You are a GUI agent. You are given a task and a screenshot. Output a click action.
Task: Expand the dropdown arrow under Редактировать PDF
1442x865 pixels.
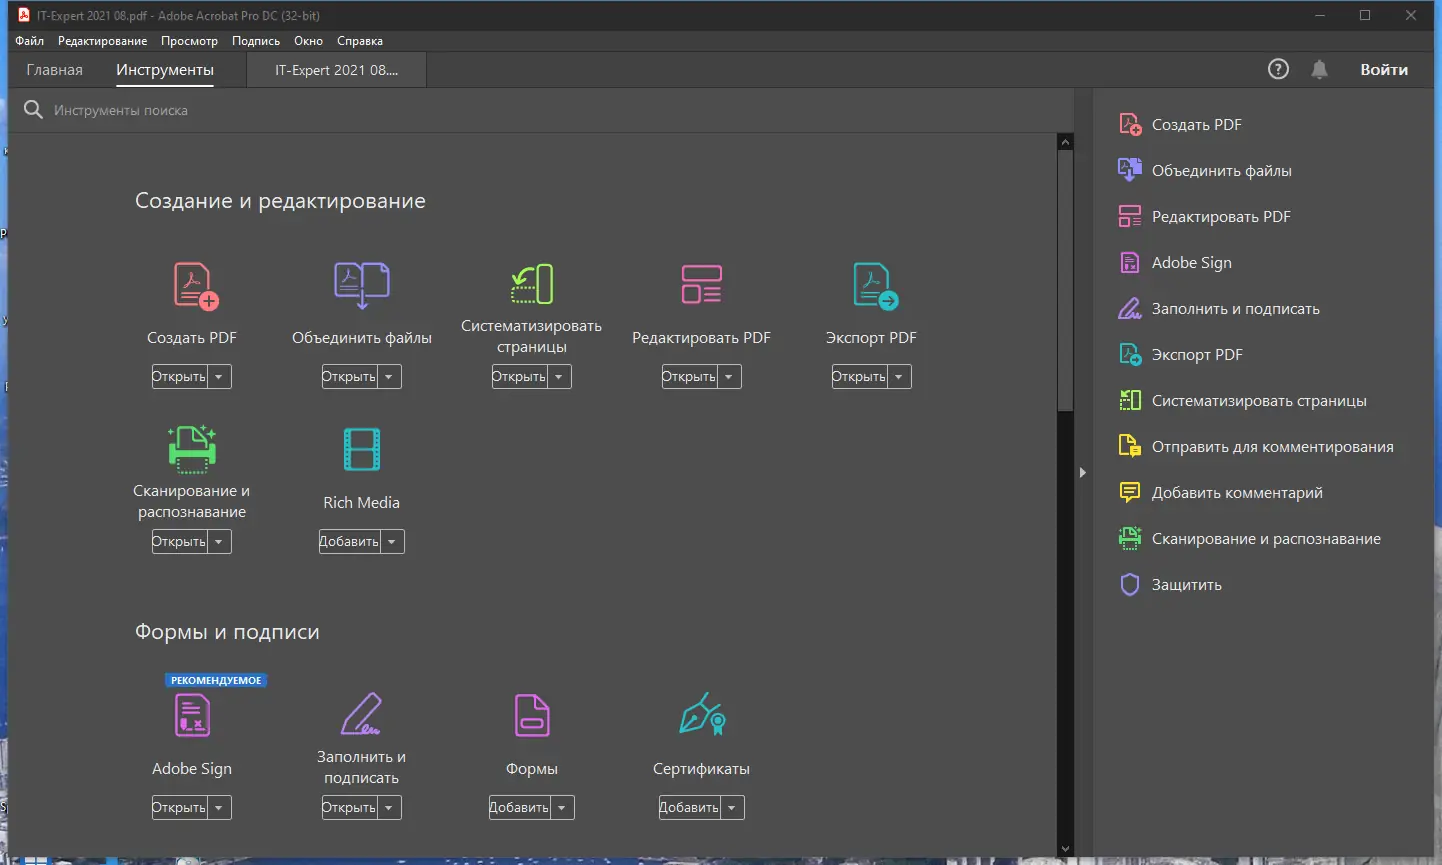[x=729, y=377]
